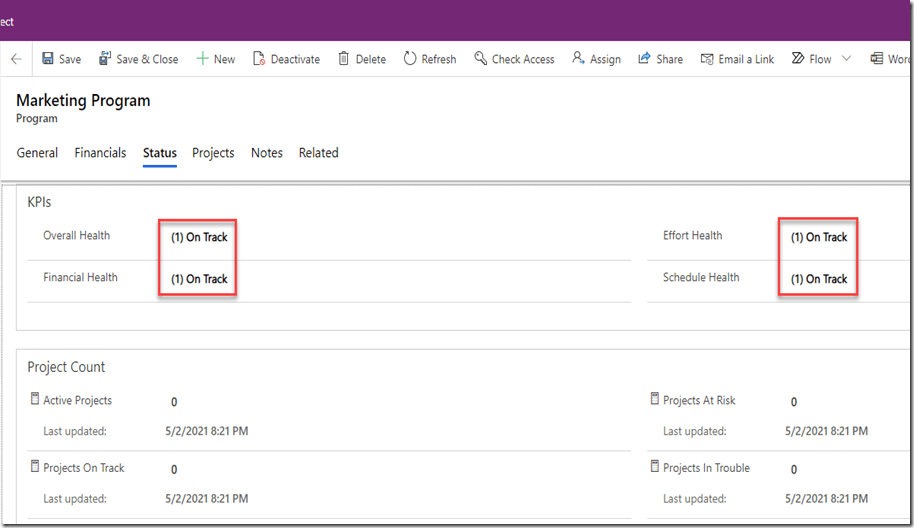Open the Financials tab
The height and width of the screenshot is (528, 914).
click(100, 153)
